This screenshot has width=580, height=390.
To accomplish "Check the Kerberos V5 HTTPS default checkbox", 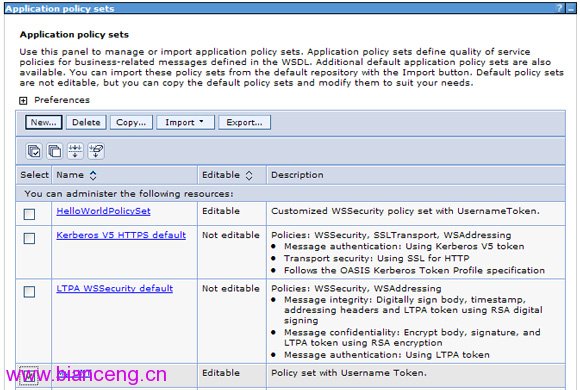I will click(x=29, y=238).
